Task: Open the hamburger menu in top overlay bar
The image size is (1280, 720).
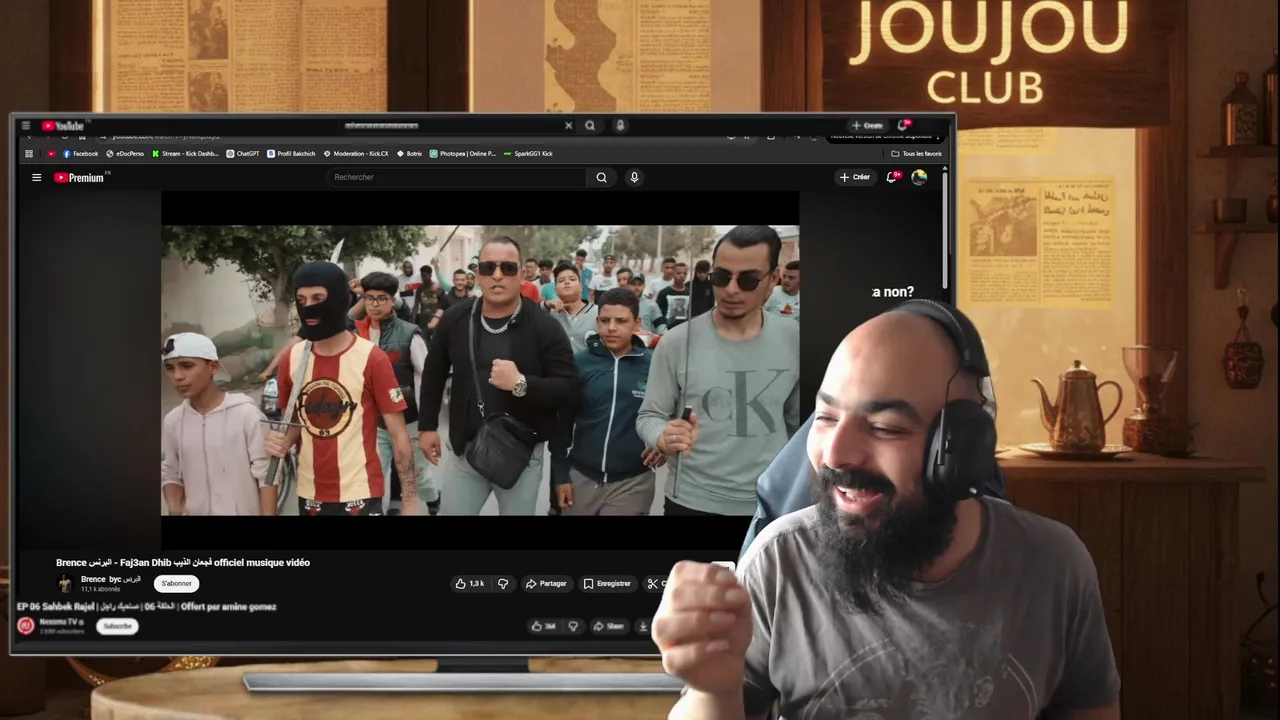Action: [x=25, y=126]
